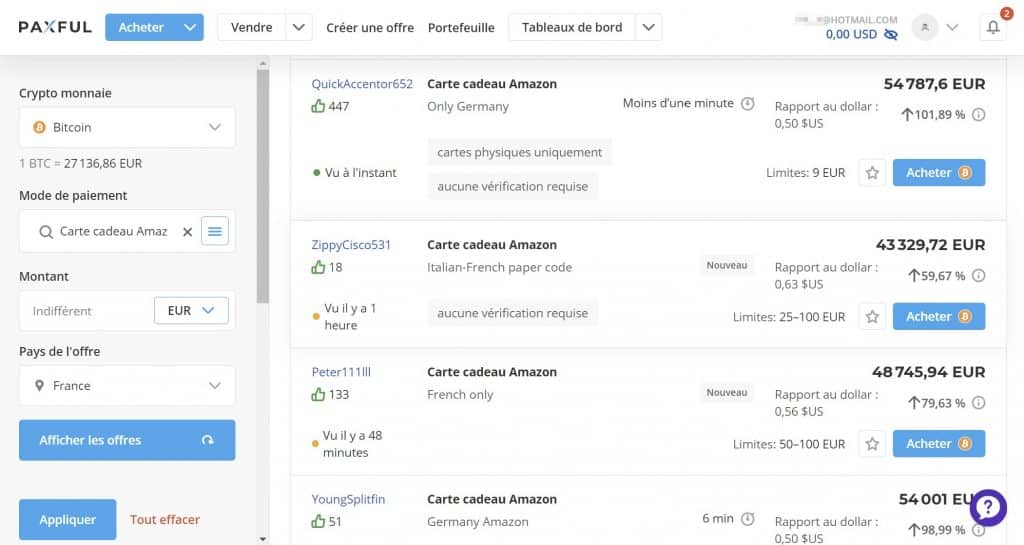Viewport: 1024px width, 545px height.
Task: Click info icon next to 101,89 %
Action: tap(978, 115)
